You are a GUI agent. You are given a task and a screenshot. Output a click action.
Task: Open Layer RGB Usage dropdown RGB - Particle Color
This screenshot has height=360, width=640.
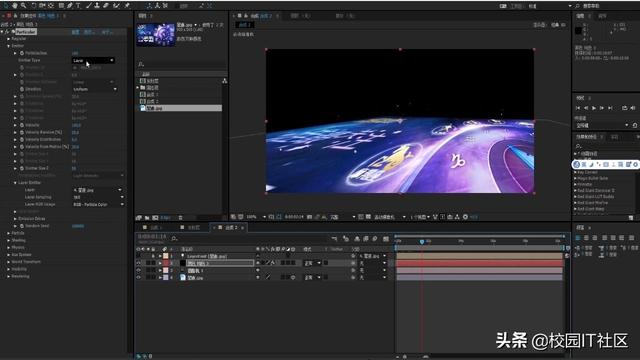[98, 204]
